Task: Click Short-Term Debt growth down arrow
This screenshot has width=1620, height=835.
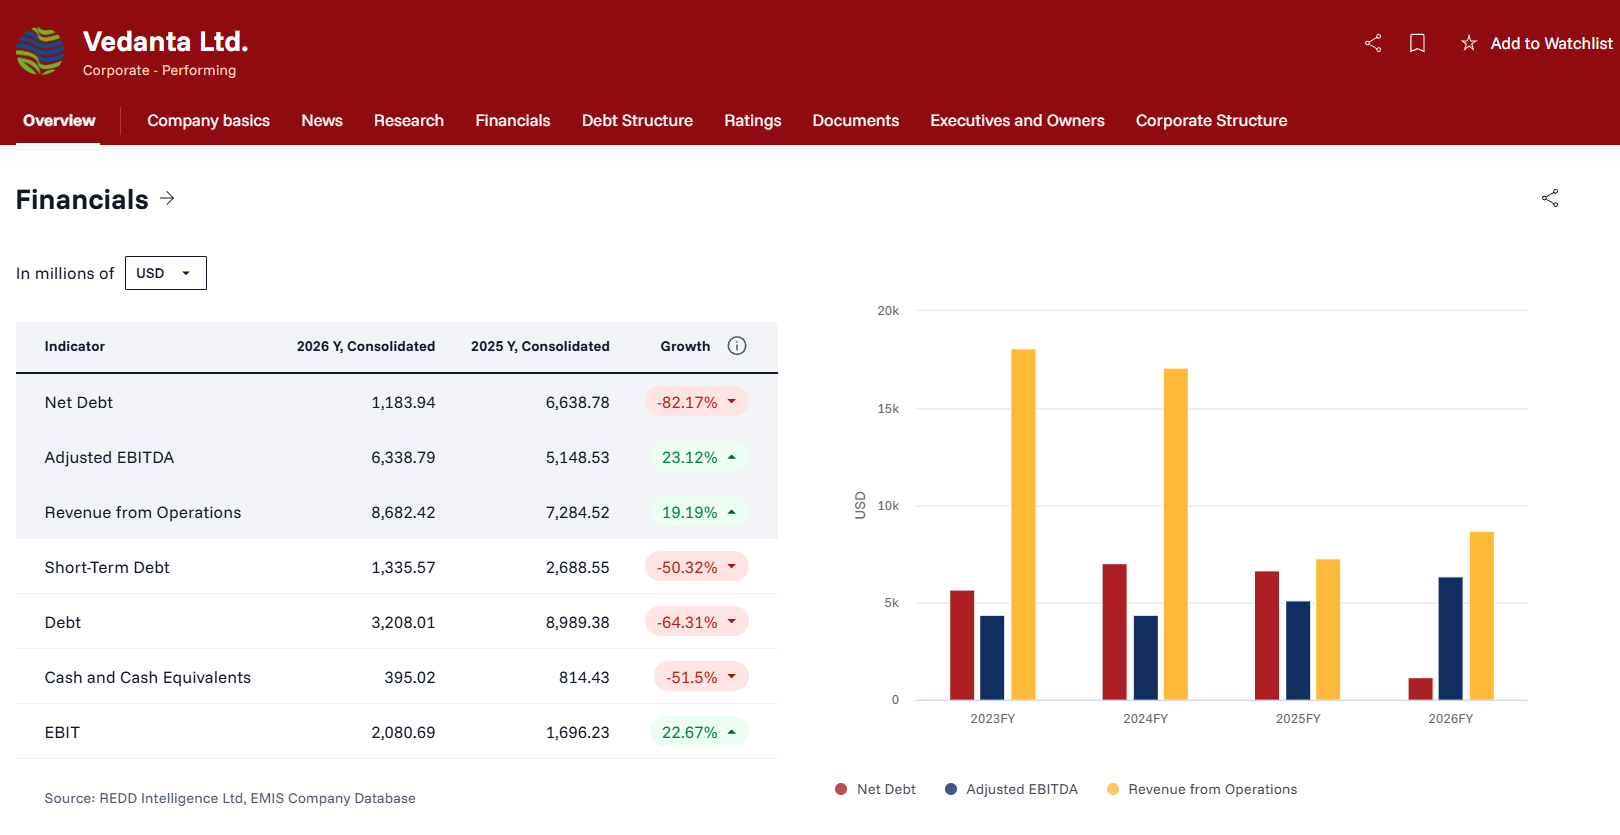Action: (732, 566)
